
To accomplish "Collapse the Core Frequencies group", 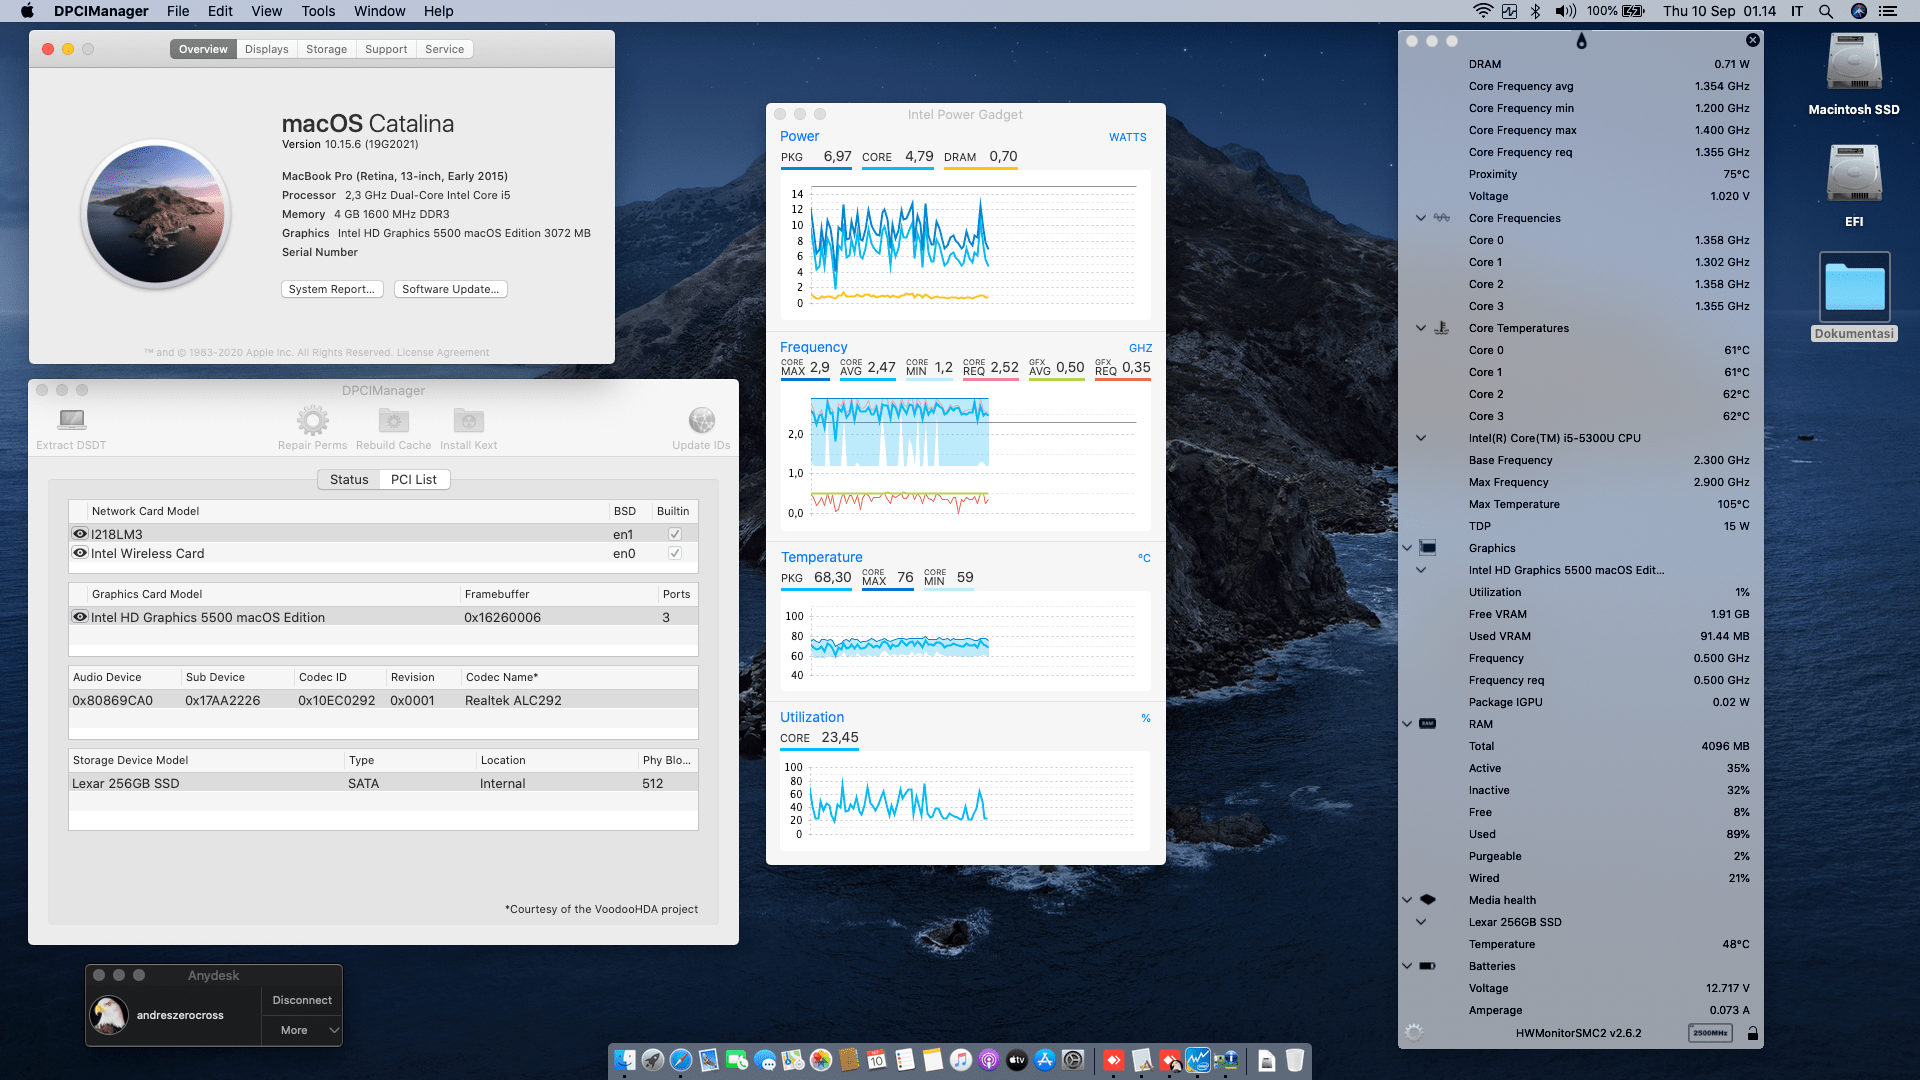I will [x=1421, y=218].
